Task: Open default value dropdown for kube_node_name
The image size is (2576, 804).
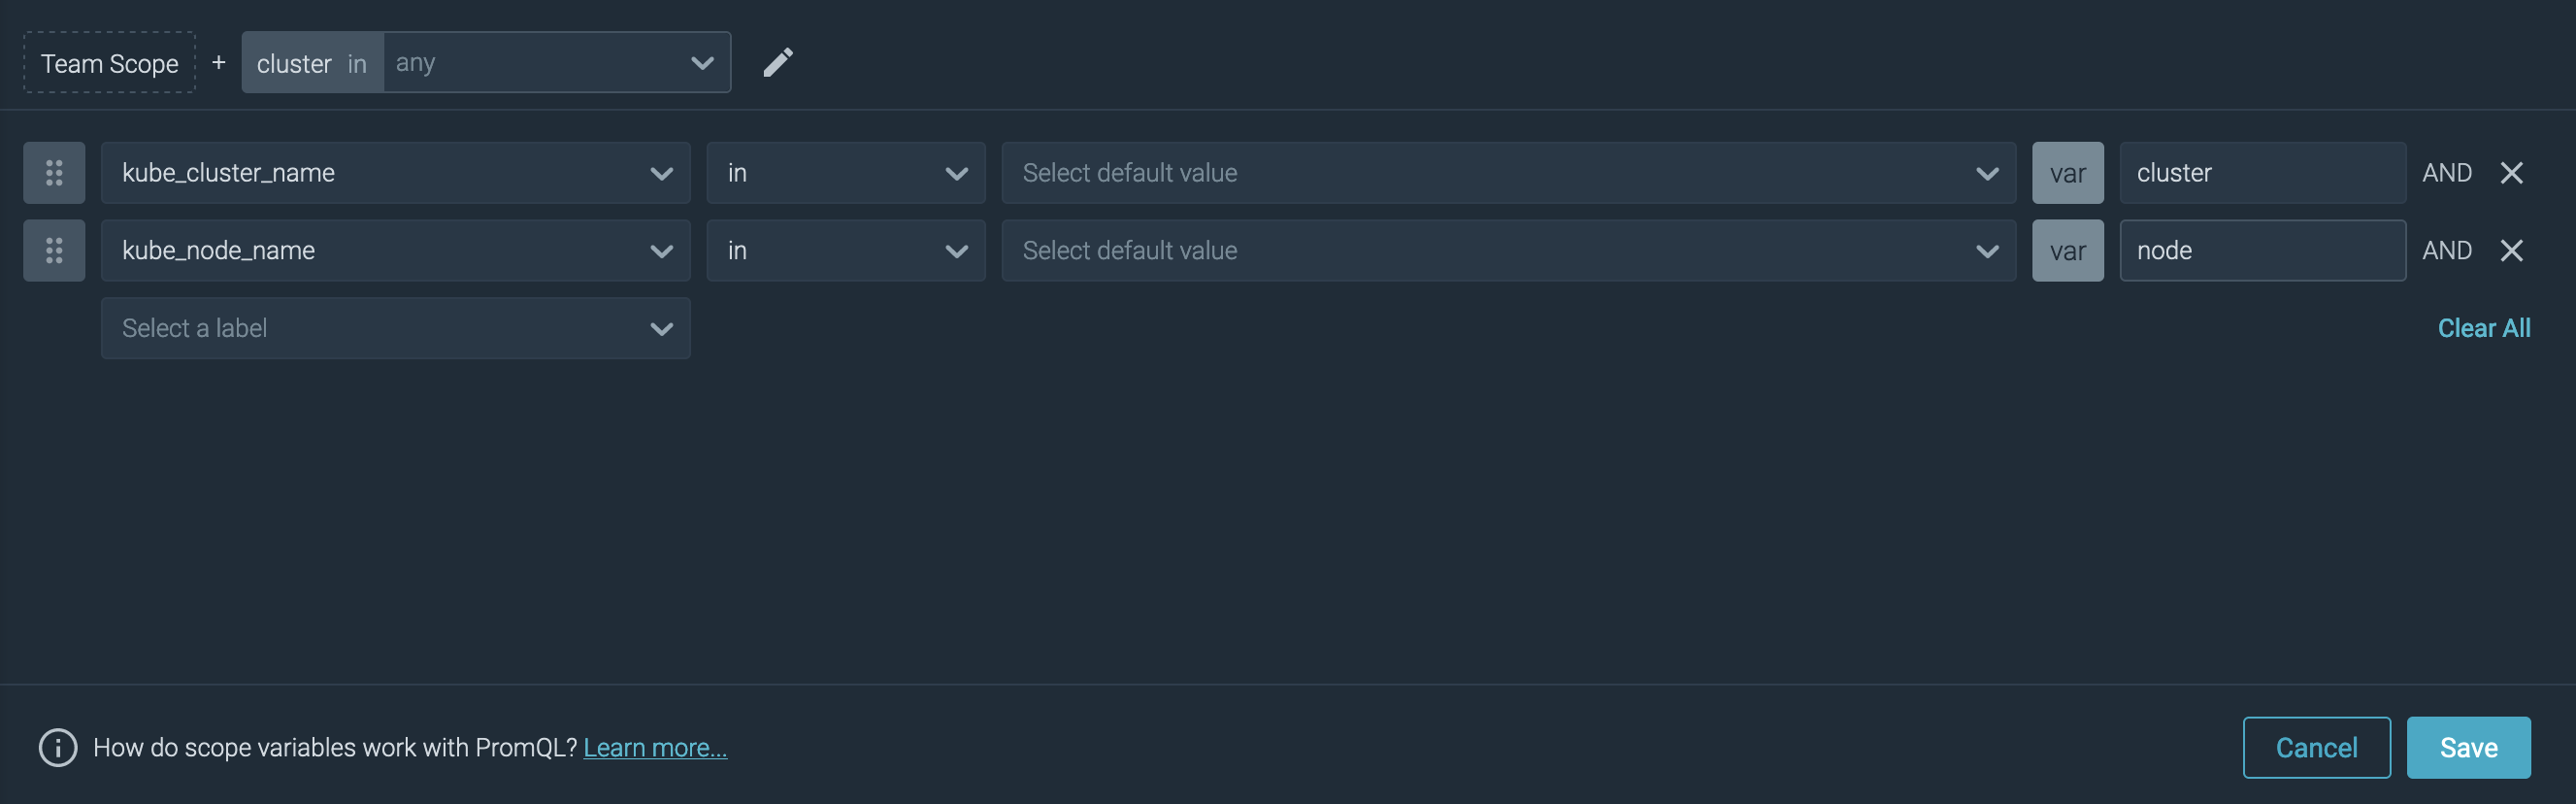Action: coord(1508,251)
